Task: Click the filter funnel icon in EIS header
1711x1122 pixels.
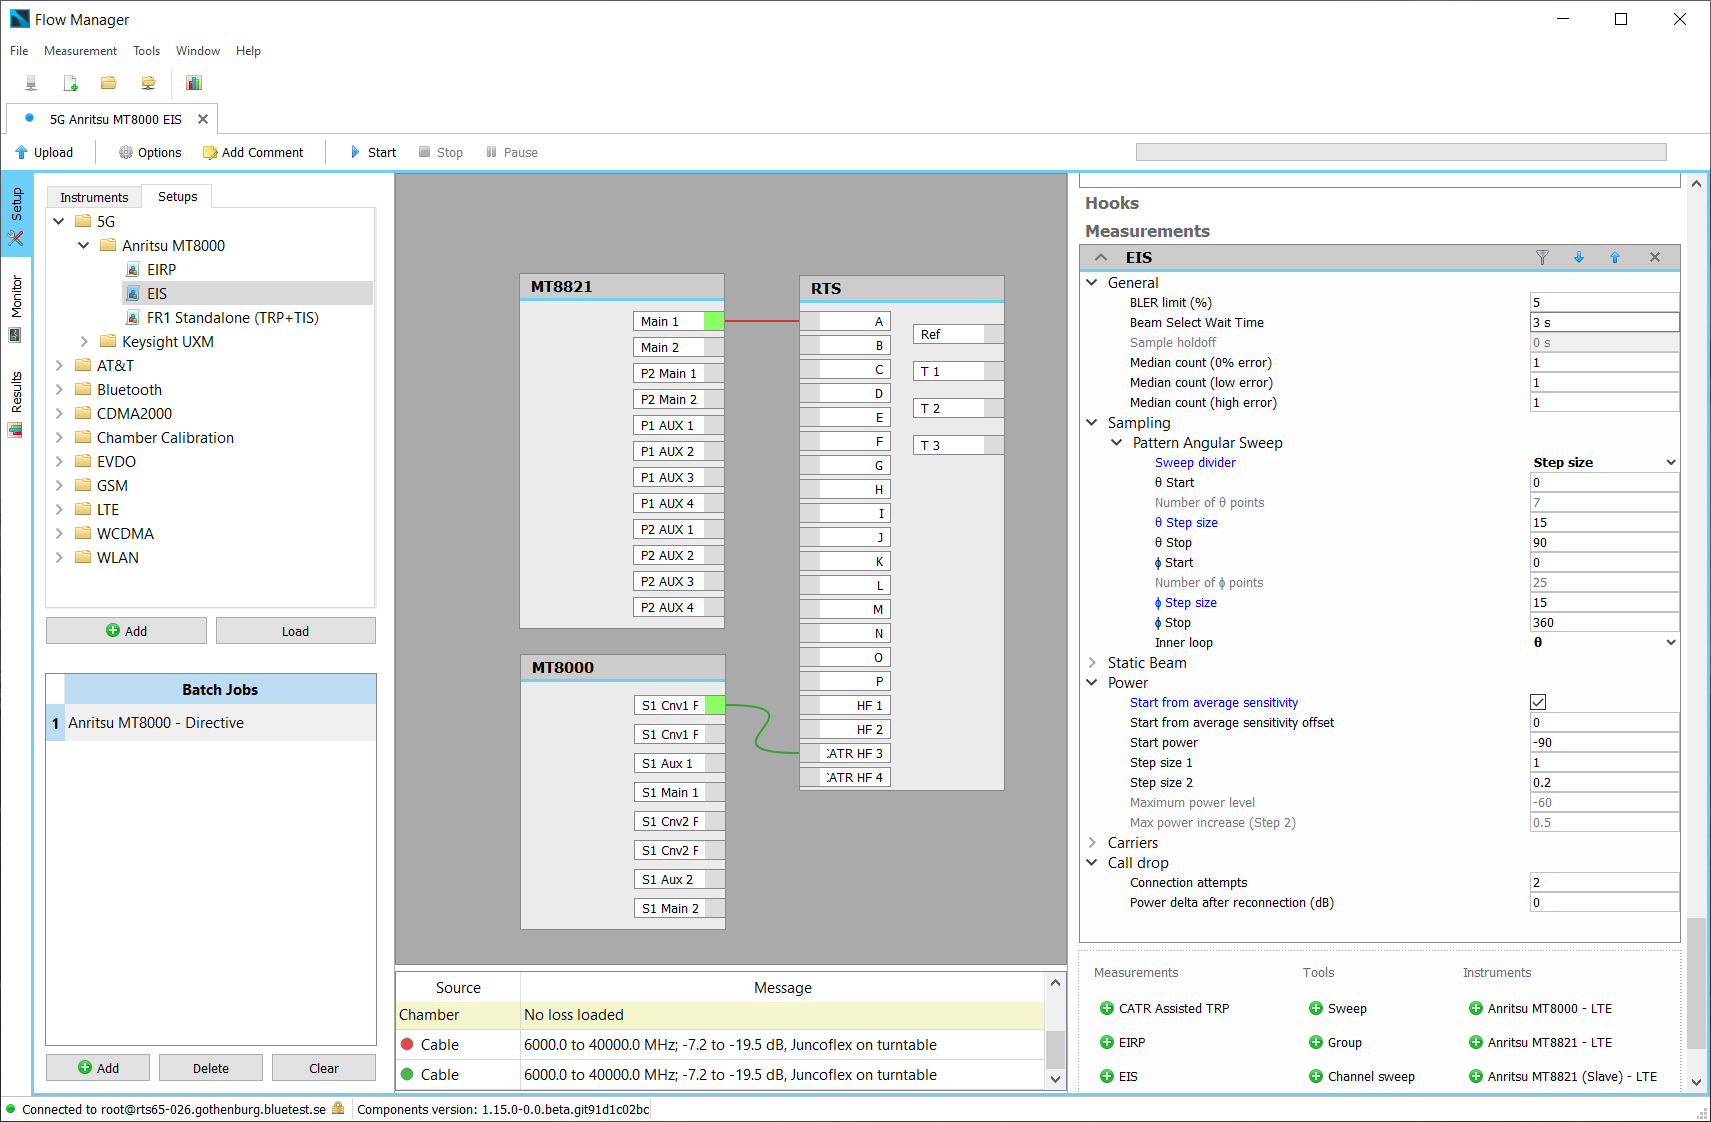Action: (x=1542, y=257)
